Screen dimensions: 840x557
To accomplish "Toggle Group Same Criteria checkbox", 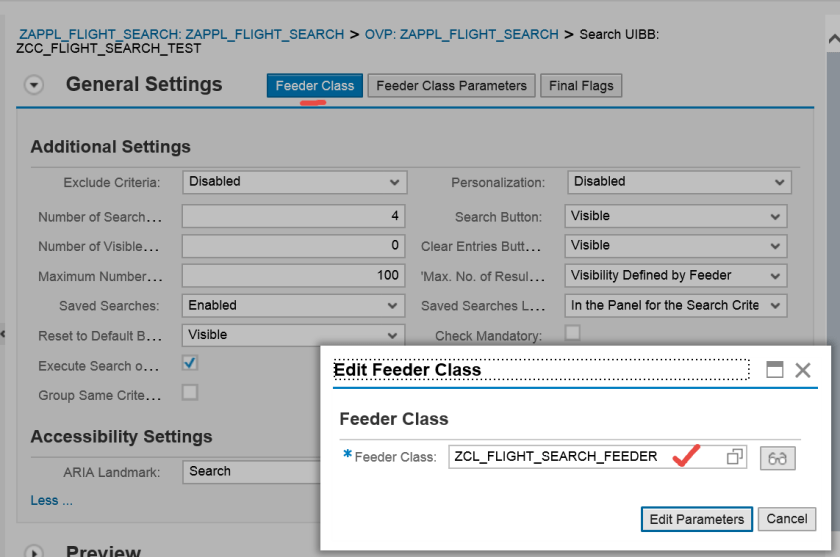I will pos(190,393).
